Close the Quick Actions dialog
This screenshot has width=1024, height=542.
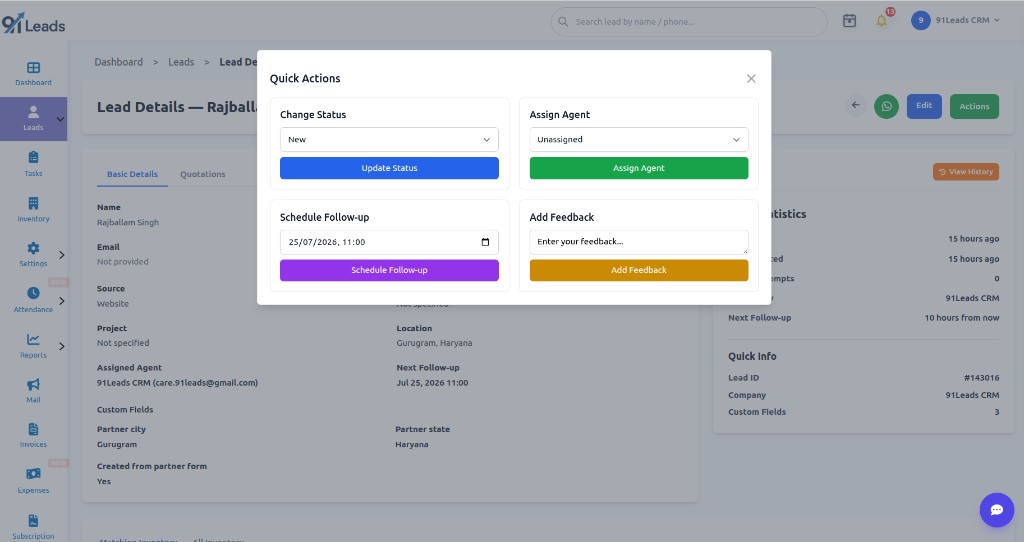(751, 78)
